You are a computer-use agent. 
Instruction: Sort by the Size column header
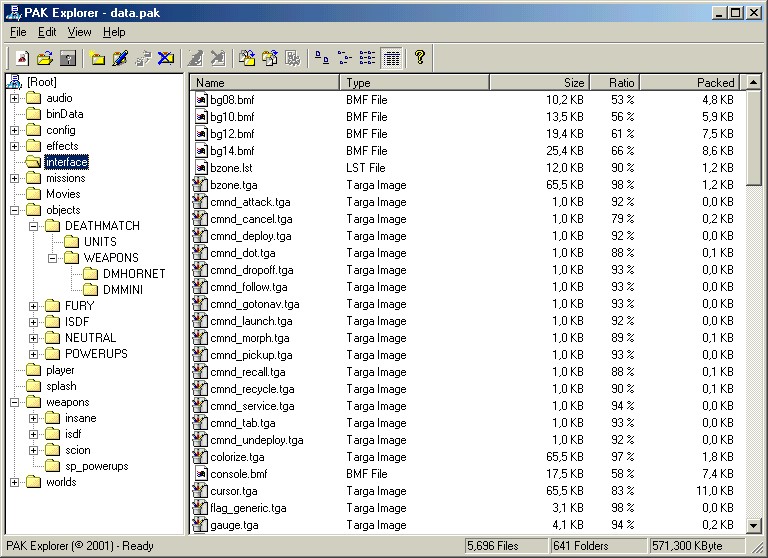[x=540, y=82]
